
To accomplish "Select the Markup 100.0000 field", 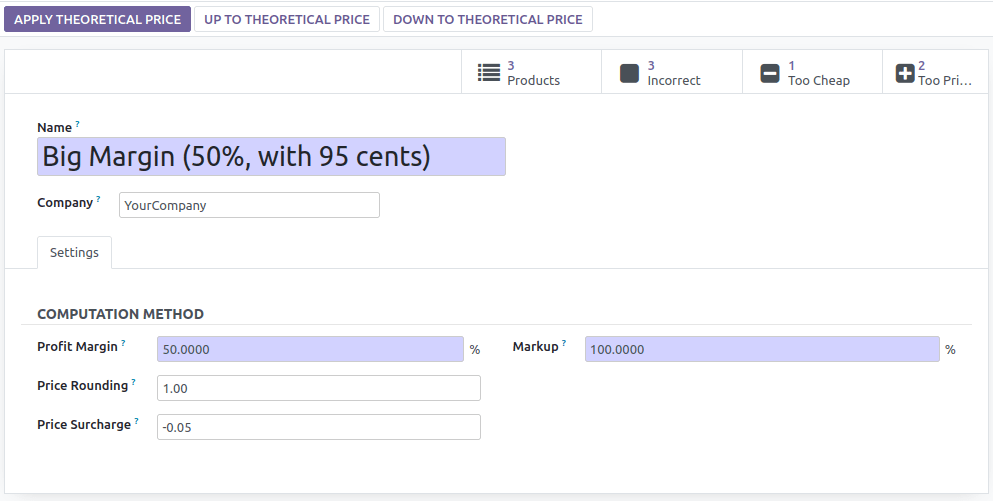I will pos(762,349).
